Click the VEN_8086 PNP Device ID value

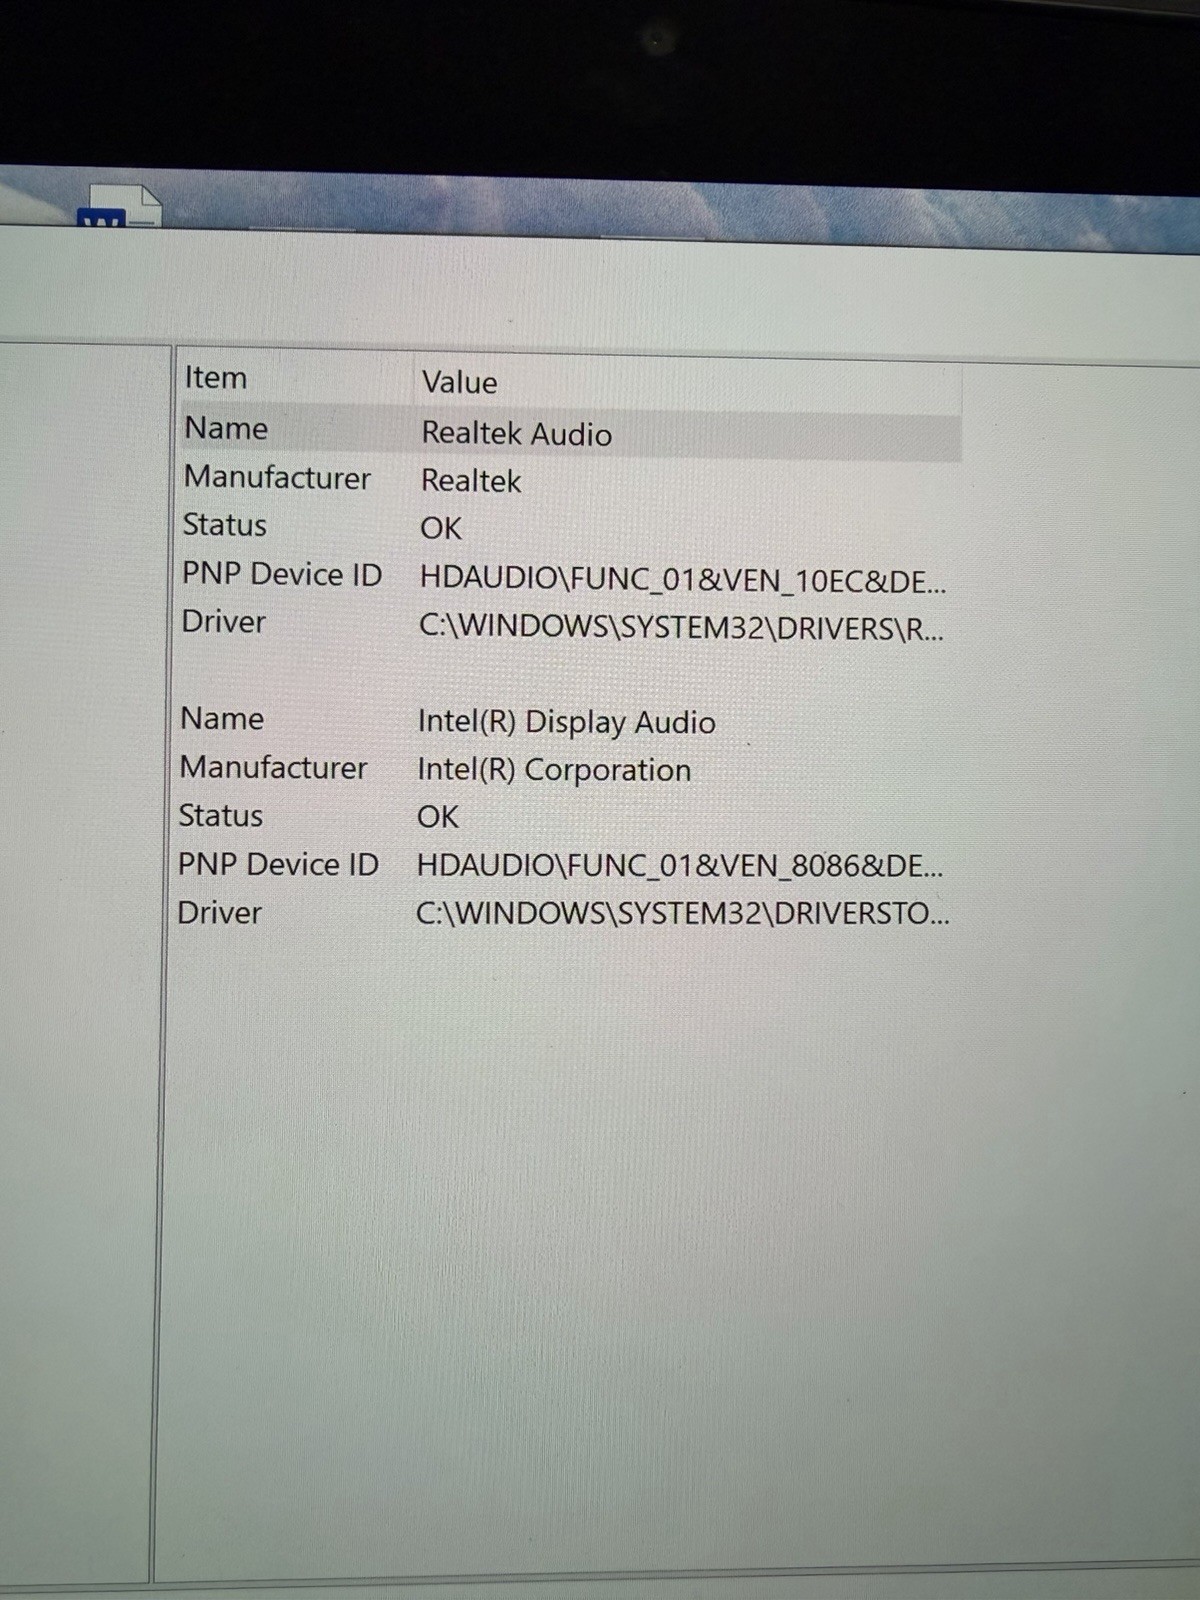(680, 865)
